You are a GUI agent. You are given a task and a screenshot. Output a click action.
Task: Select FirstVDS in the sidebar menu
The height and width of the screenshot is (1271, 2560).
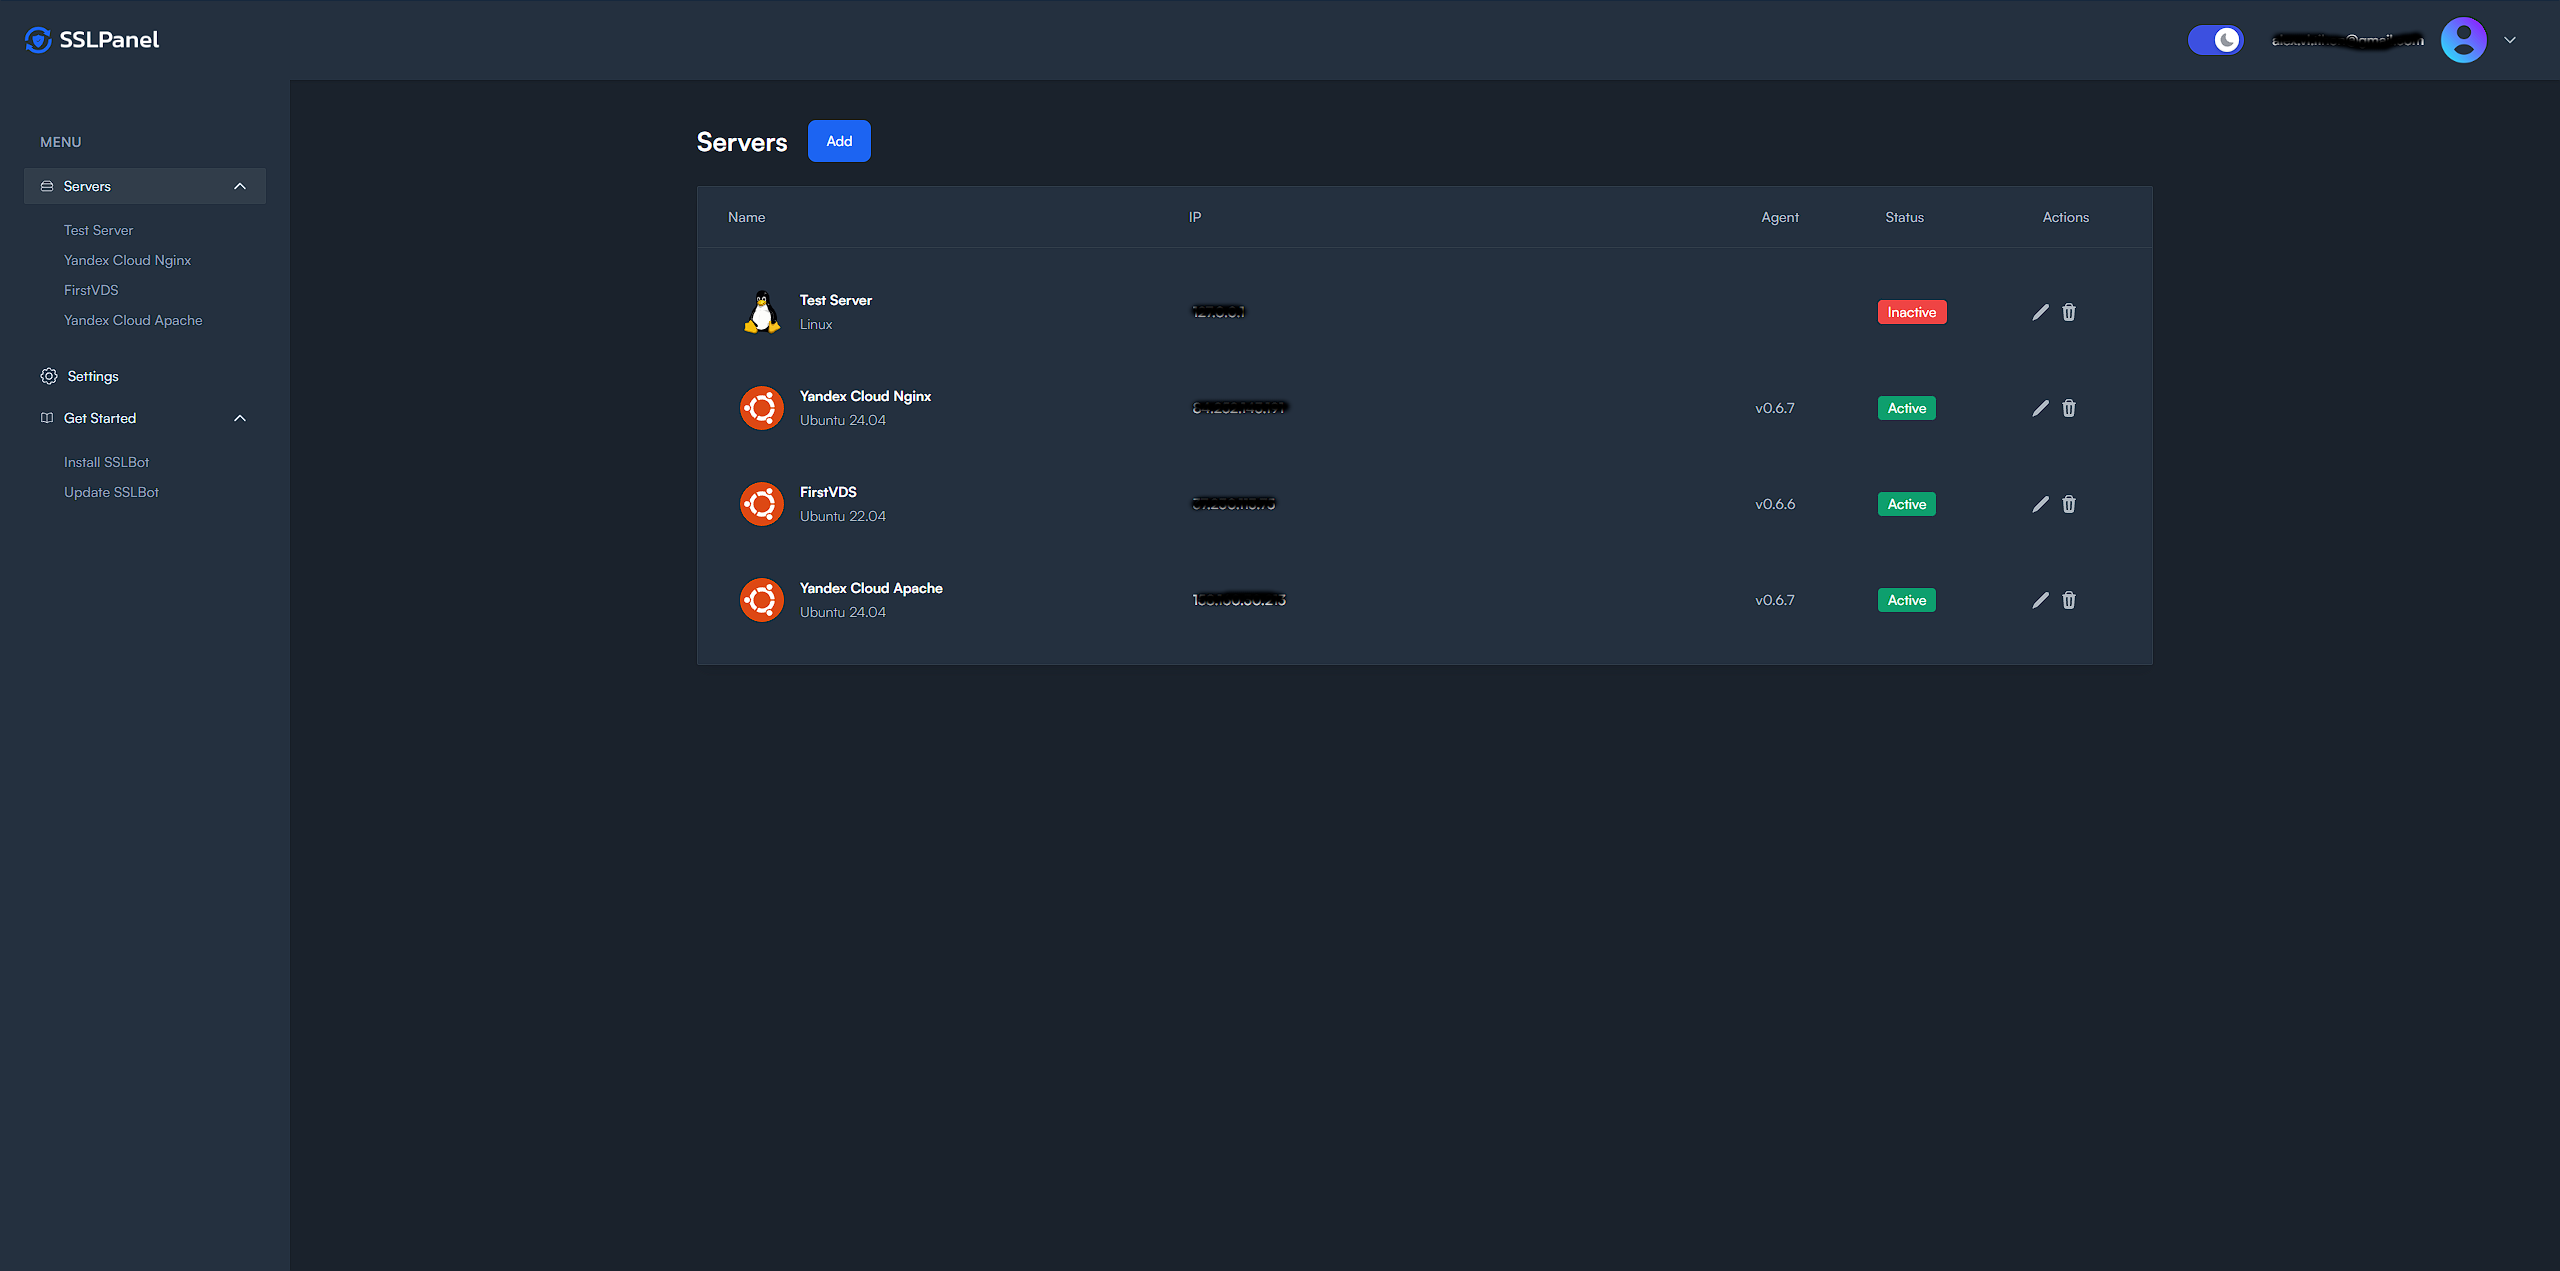point(91,289)
